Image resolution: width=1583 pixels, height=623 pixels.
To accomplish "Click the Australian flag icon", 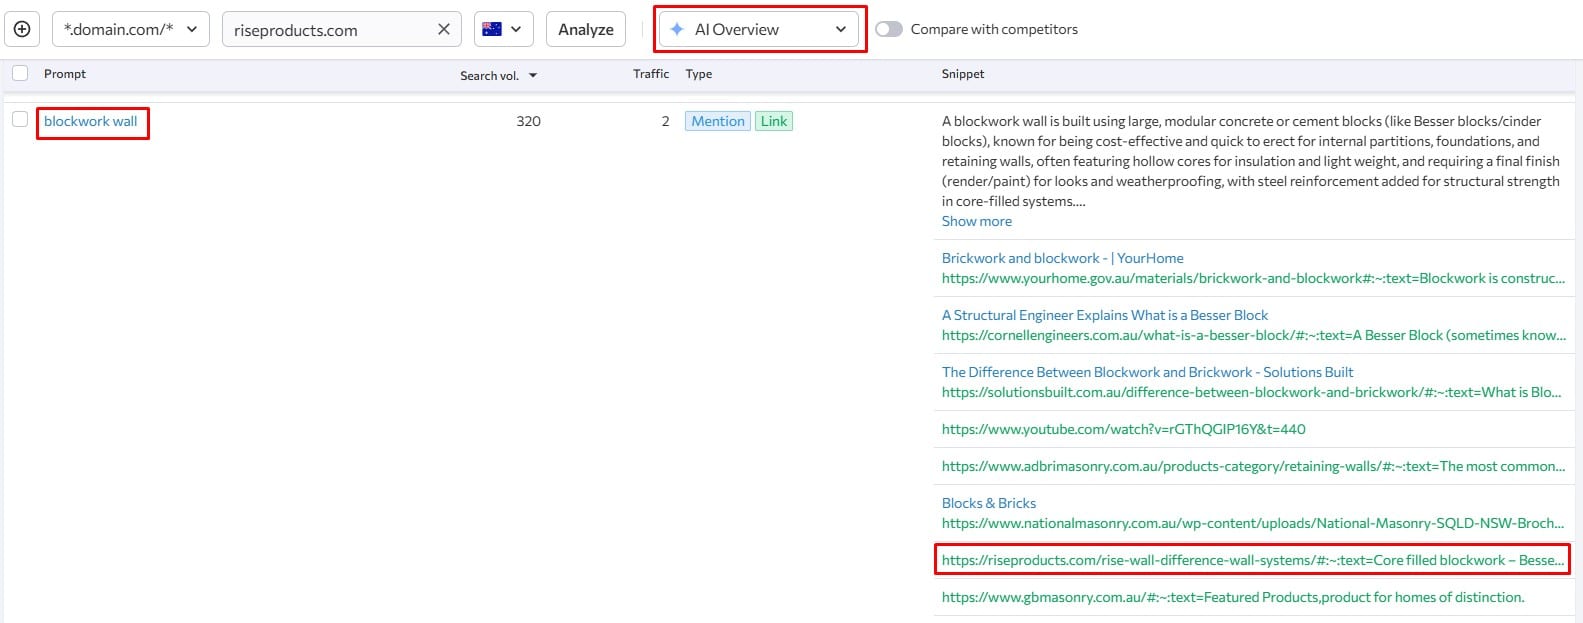I will (491, 29).
